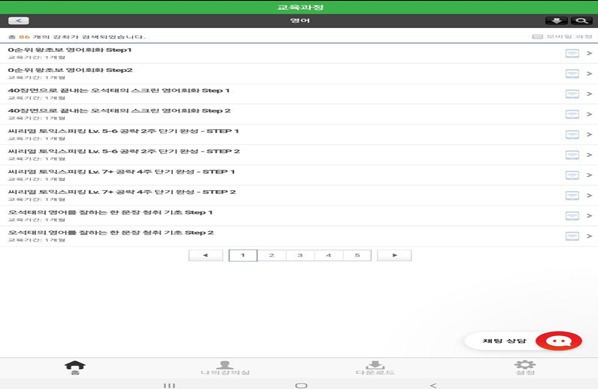
Task: Open the download icon in the header bar
Action: point(556,21)
